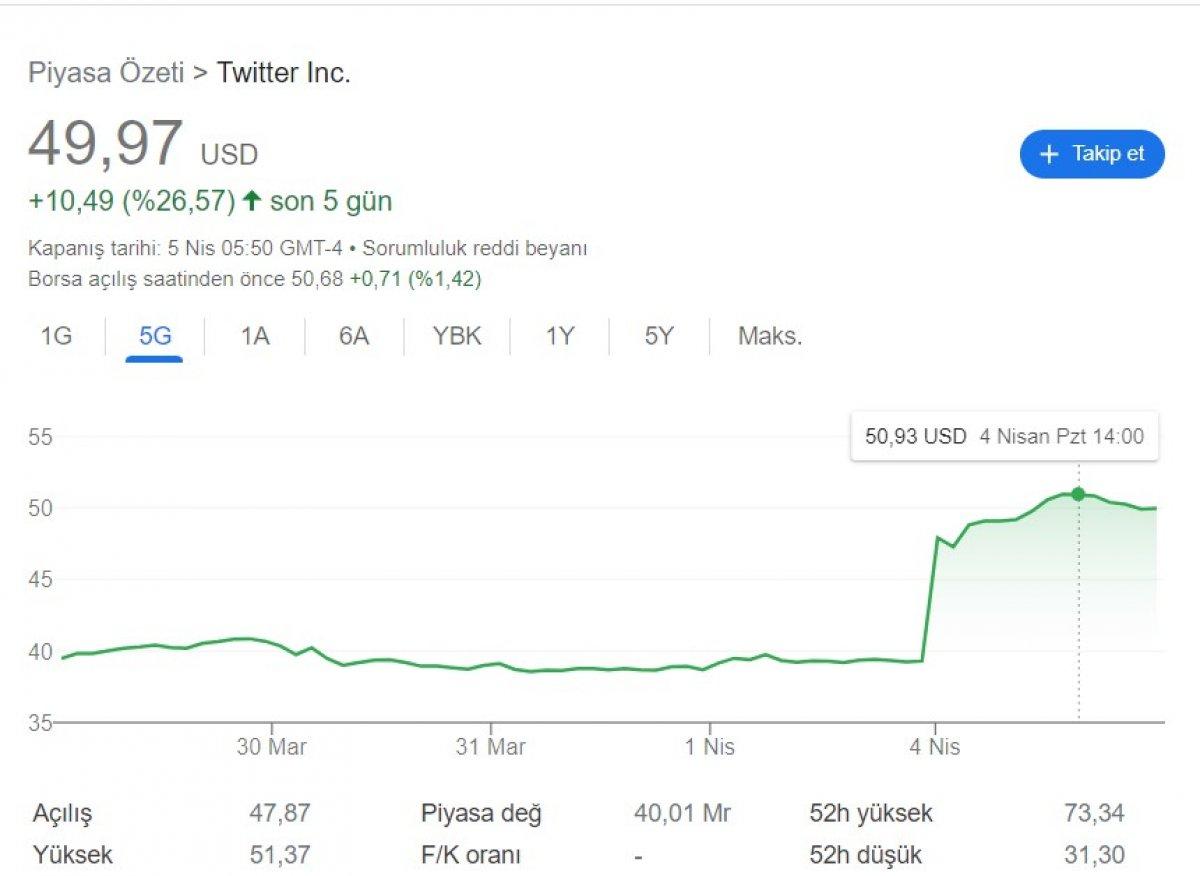Select the 1G time range tab

click(56, 336)
